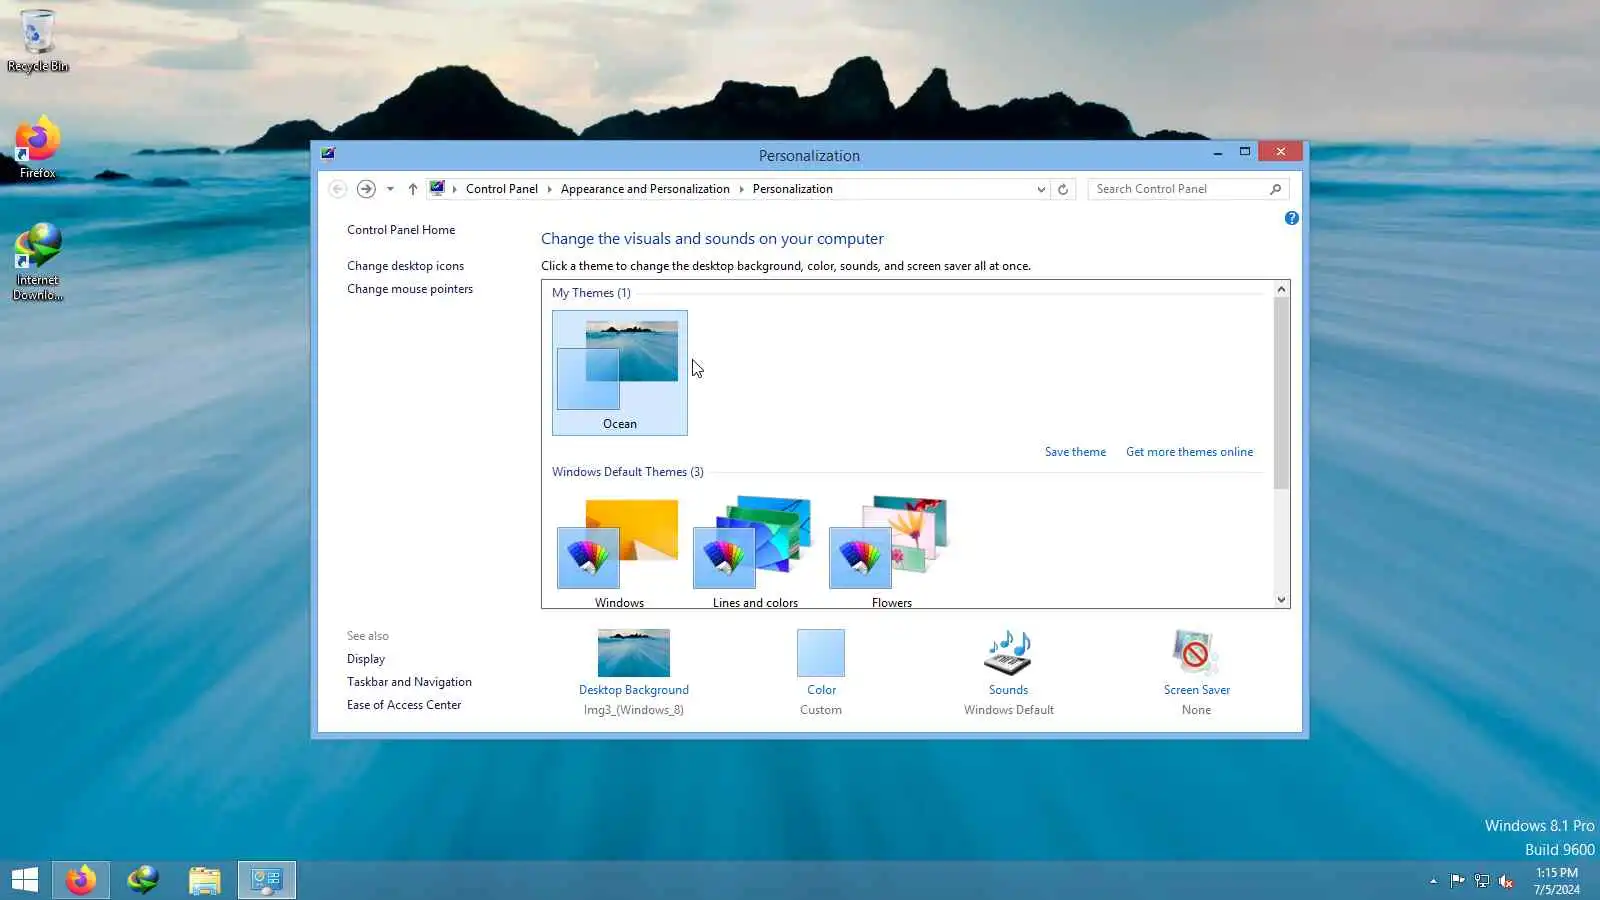This screenshot has width=1600, height=900.
Task: Click the 'Windows Default Themes (3)' heading
Action: pos(628,472)
